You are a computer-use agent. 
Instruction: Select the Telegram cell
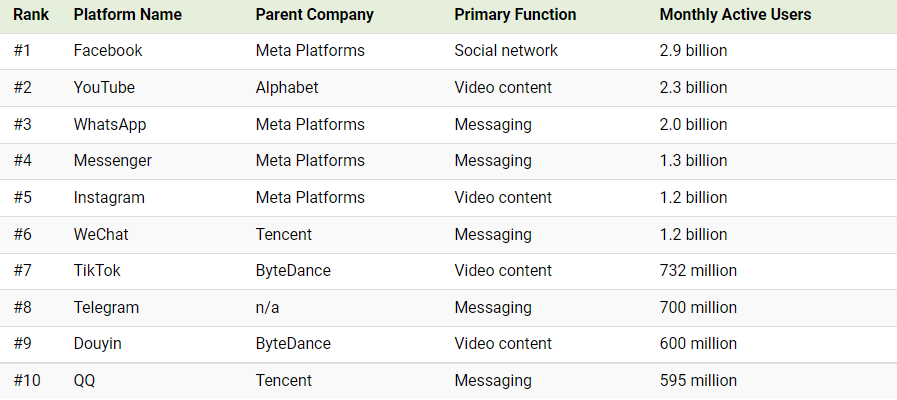(x=106, y=308)
